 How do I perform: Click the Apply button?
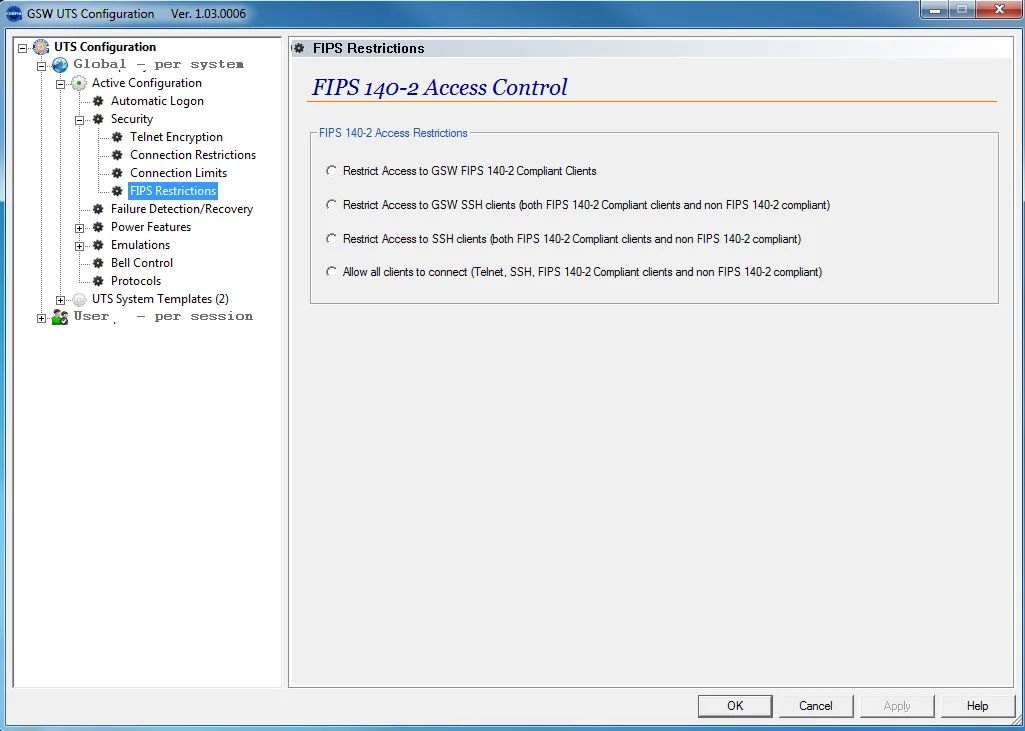[x=897, y=706]
